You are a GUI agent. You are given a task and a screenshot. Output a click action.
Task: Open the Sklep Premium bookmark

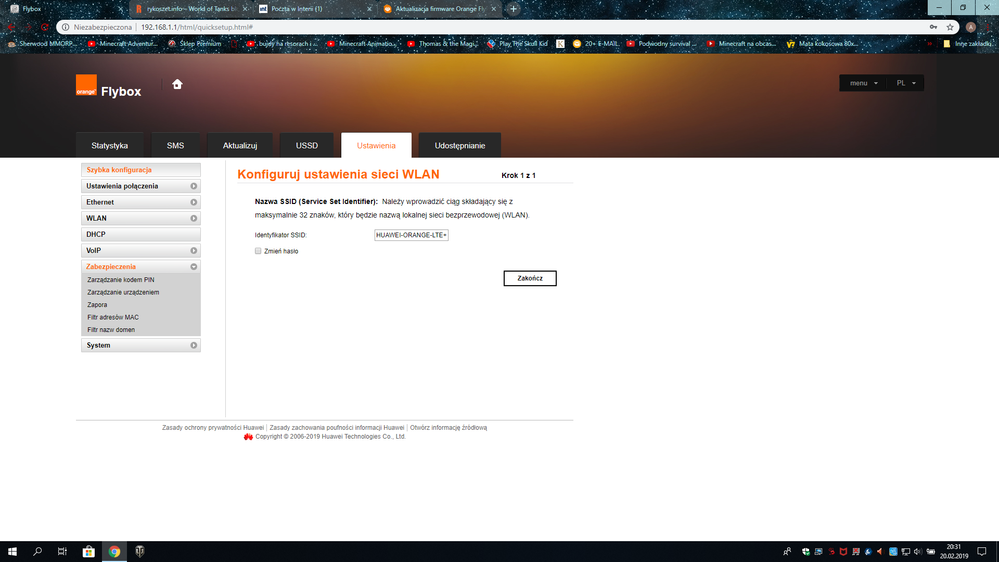pyautogui.click(x=194, y=44)
